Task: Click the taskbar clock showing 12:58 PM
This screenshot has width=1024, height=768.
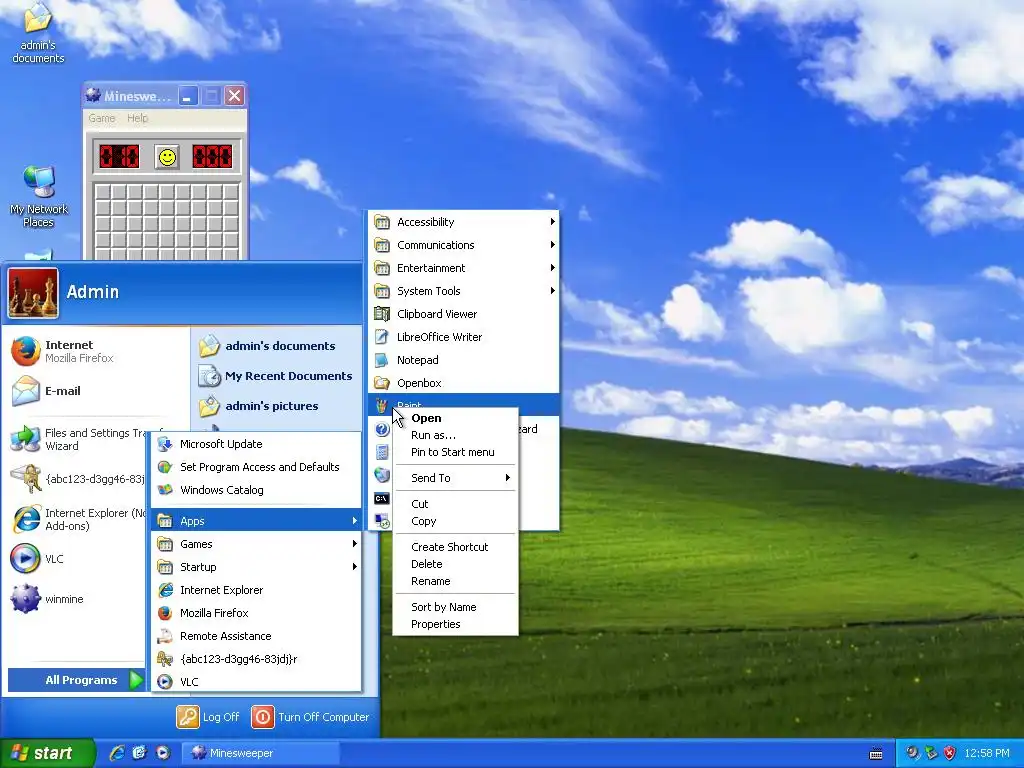Action: tap(987, 753)
